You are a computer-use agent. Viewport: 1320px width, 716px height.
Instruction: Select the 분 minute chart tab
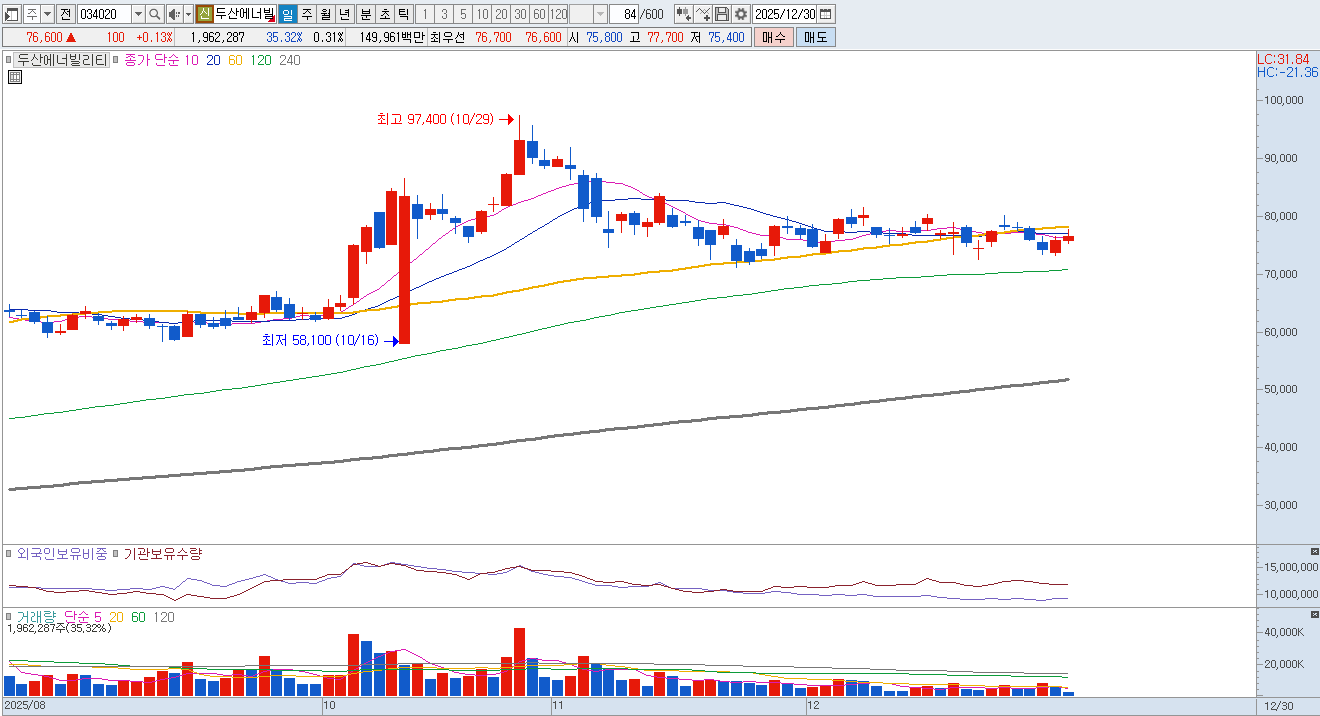coord(365,14)
